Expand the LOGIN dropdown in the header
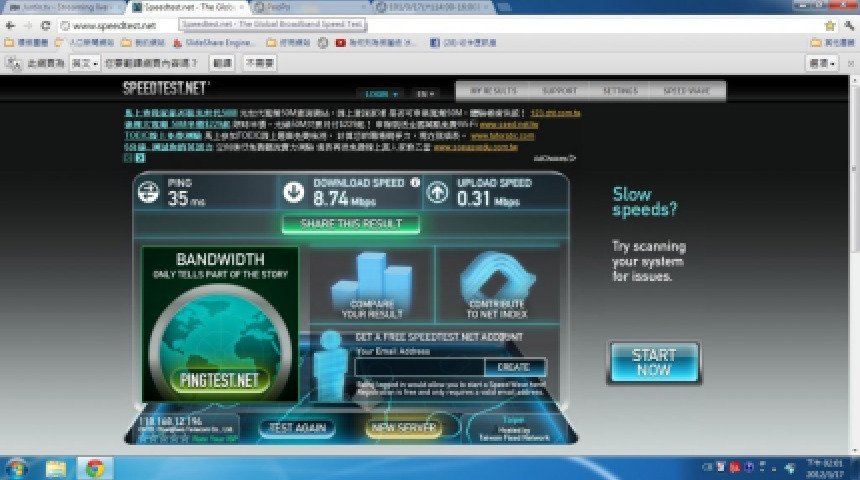Image resolution: width=860 pixels, height=480 pixels. (x=381, y=93)
